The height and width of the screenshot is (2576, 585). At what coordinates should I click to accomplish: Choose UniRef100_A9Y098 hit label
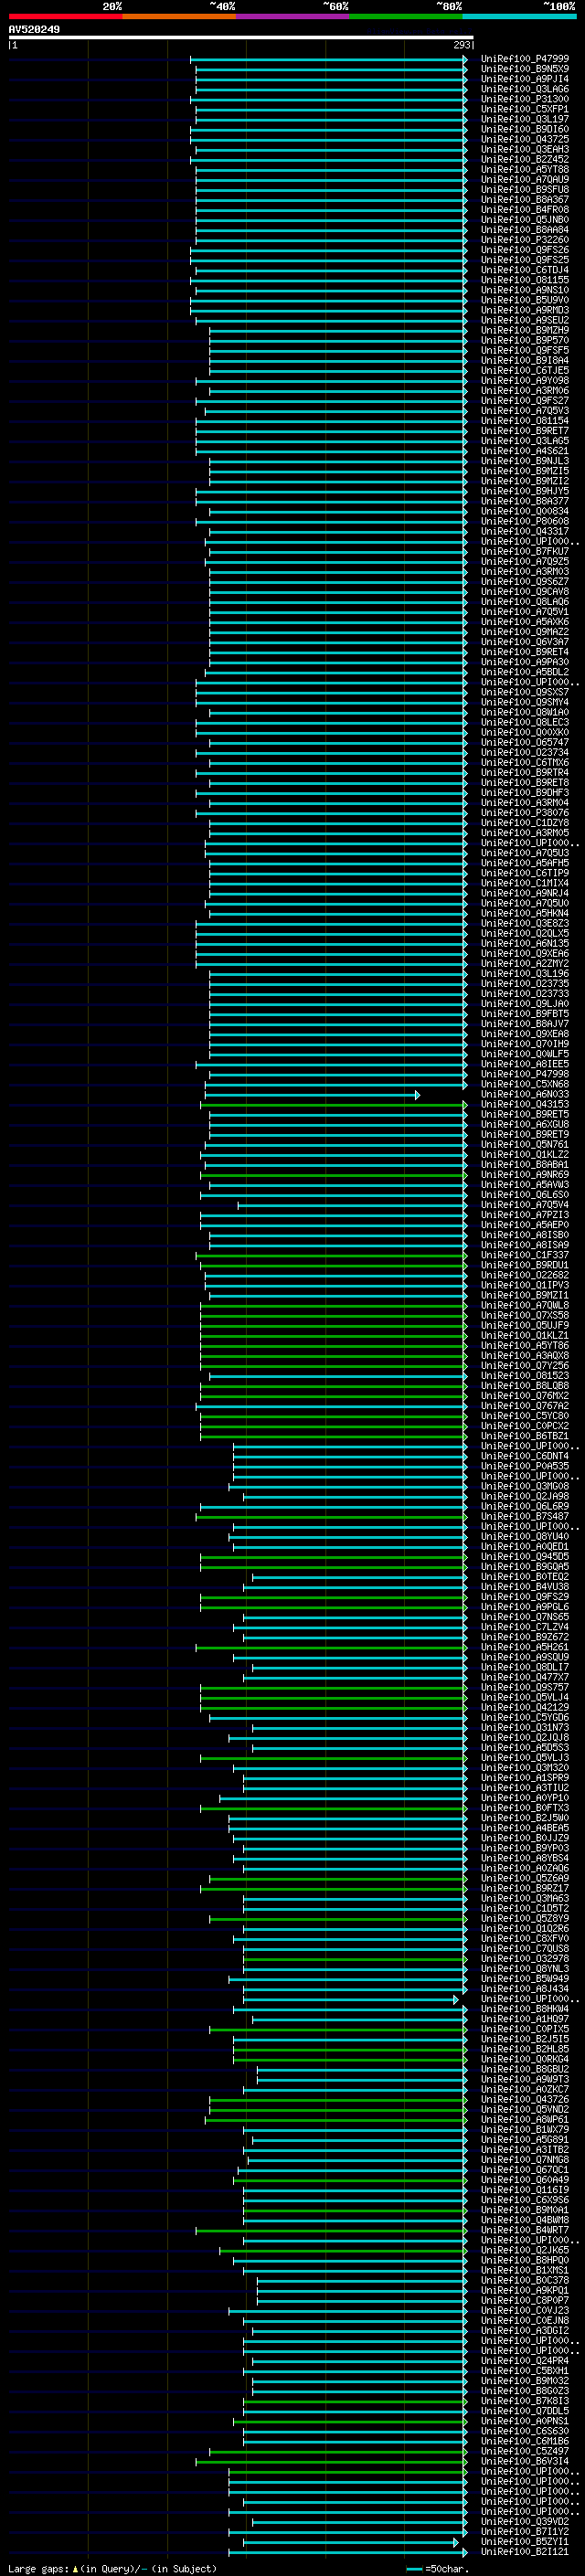pyautogui.click(x=524, y=380)
